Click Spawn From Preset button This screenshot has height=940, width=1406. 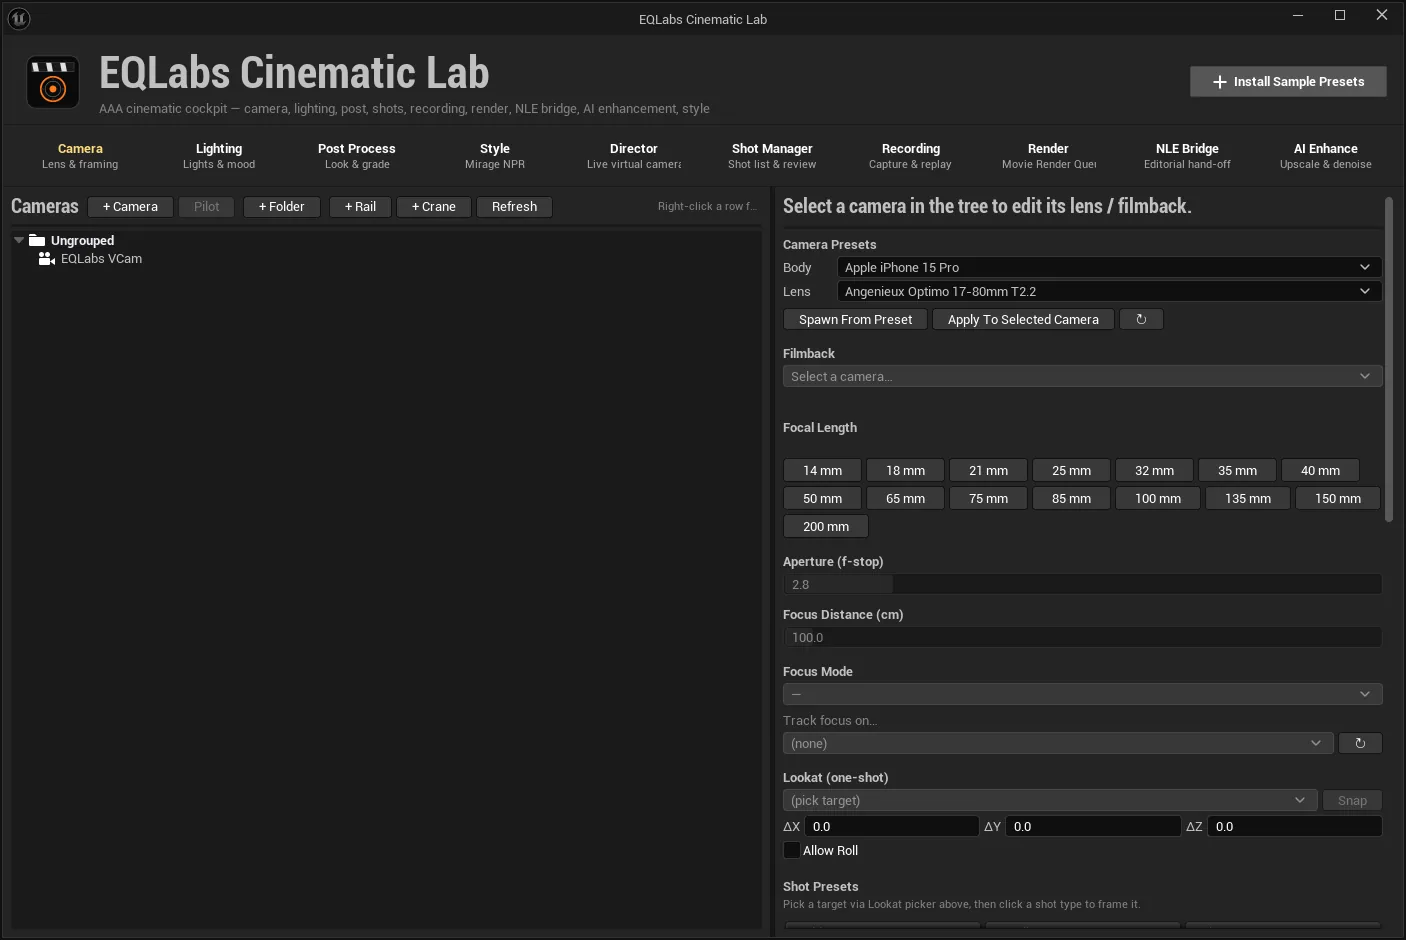pyautogui.click(x=856, y=319)
